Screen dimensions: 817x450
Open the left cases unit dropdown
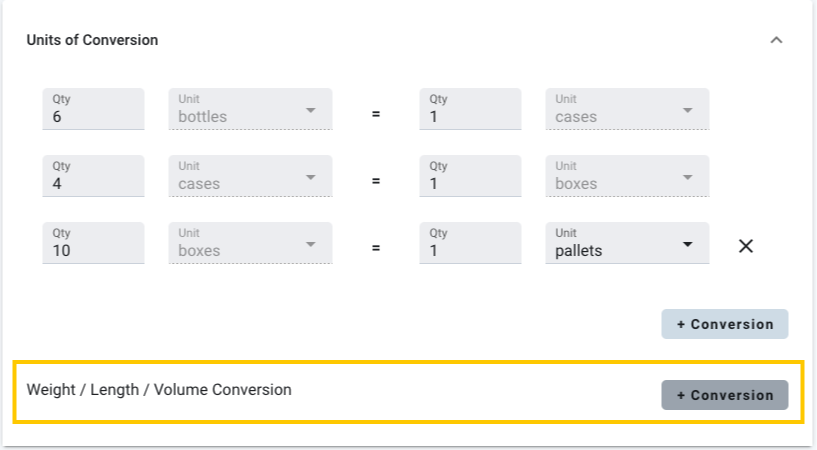pos(250,176)
